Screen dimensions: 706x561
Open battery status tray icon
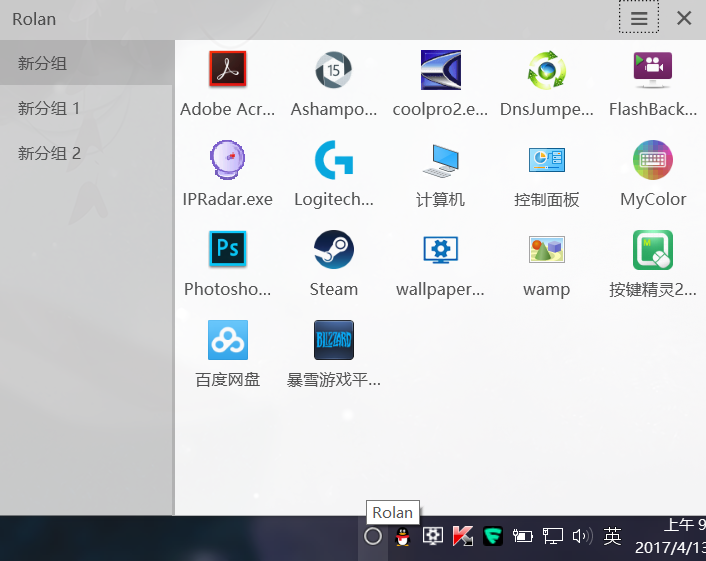point(522,536)
